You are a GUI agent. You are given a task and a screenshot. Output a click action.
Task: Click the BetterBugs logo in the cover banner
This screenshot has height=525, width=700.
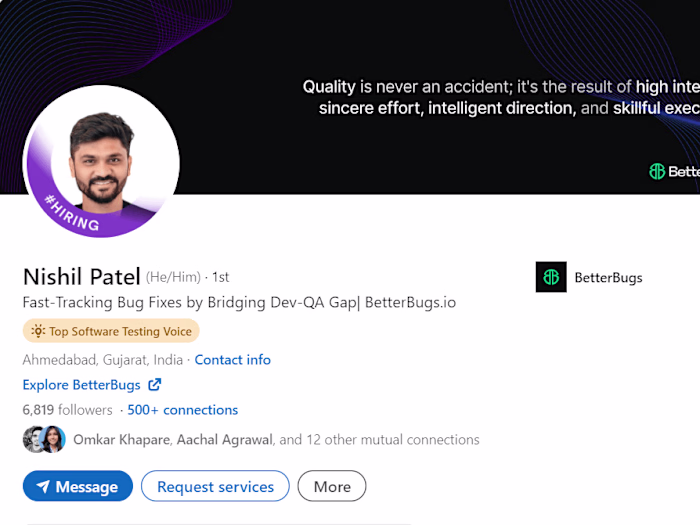click(x=658, y=171)
